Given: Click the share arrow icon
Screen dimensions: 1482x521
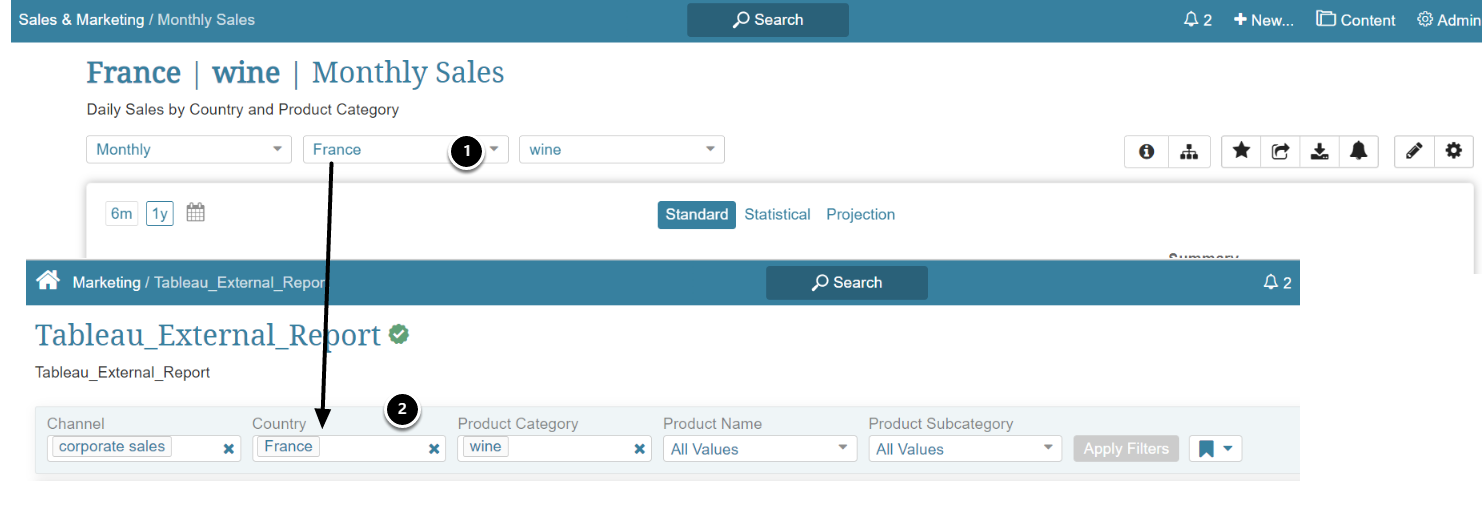Looking at the screenshot, I should click(1280, 151).
